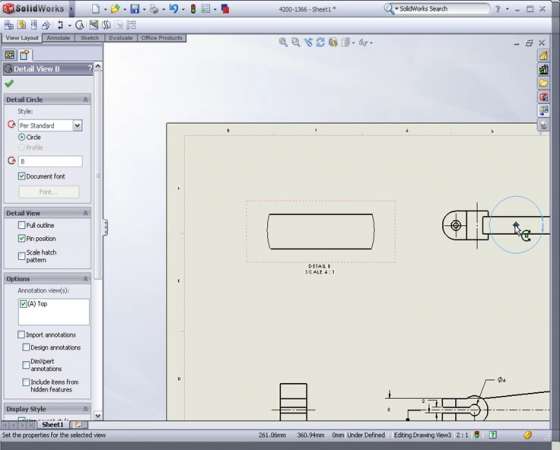Check Include items from hidden features

click(x=26, y=382)
